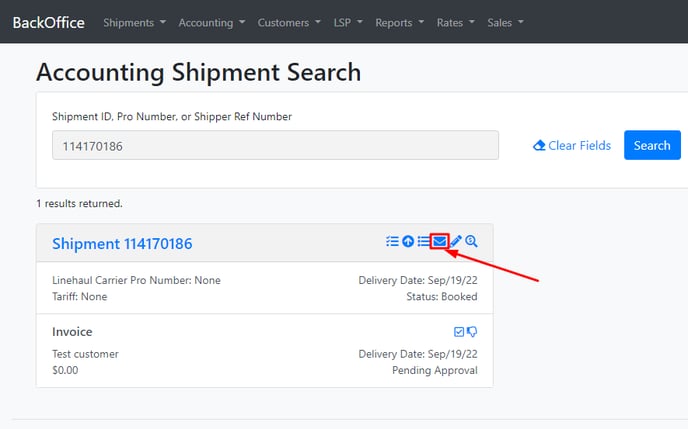This screenshot has width=688, height=429.
Task: Click the magnifier with dollar sign icon
Action: tap(471, 241)
